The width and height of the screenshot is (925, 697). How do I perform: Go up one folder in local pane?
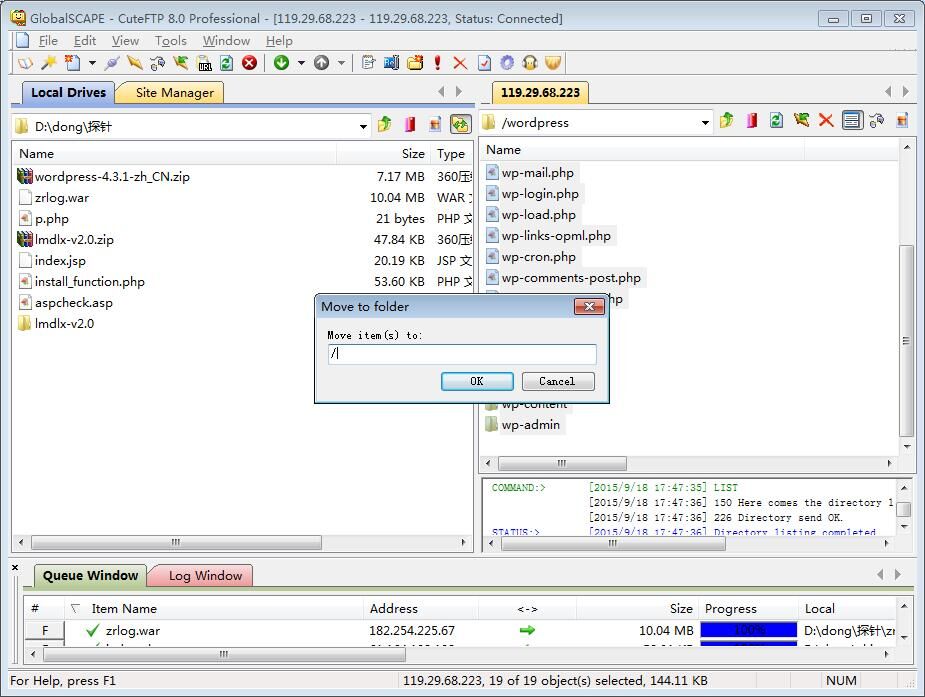385,124
